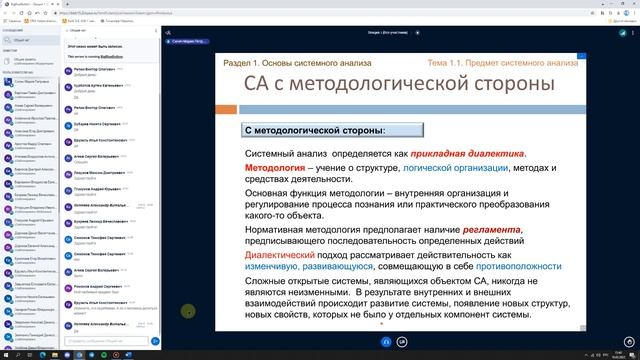Send the chat message with the blue button
The height and width of the screenshot is (360, 640).
(155, 341)
